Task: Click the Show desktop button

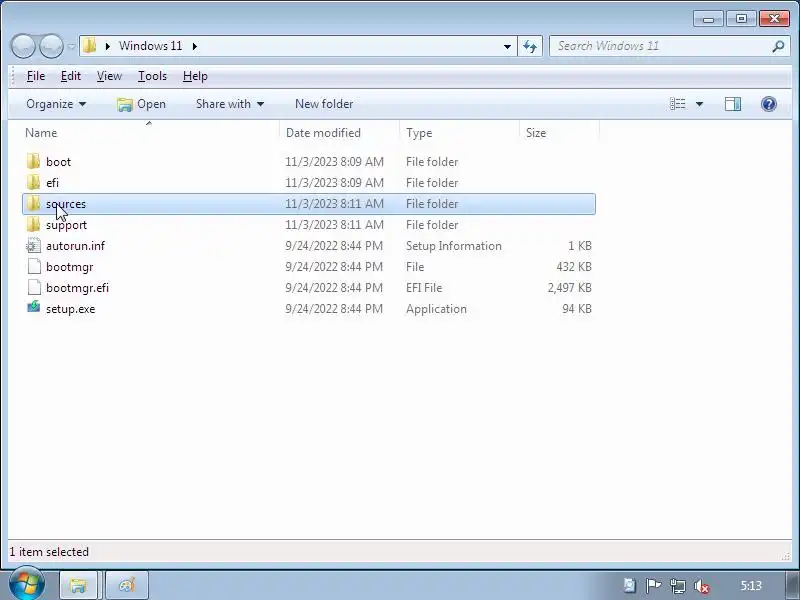Action: pyautogui.click(x=794, y=585)
